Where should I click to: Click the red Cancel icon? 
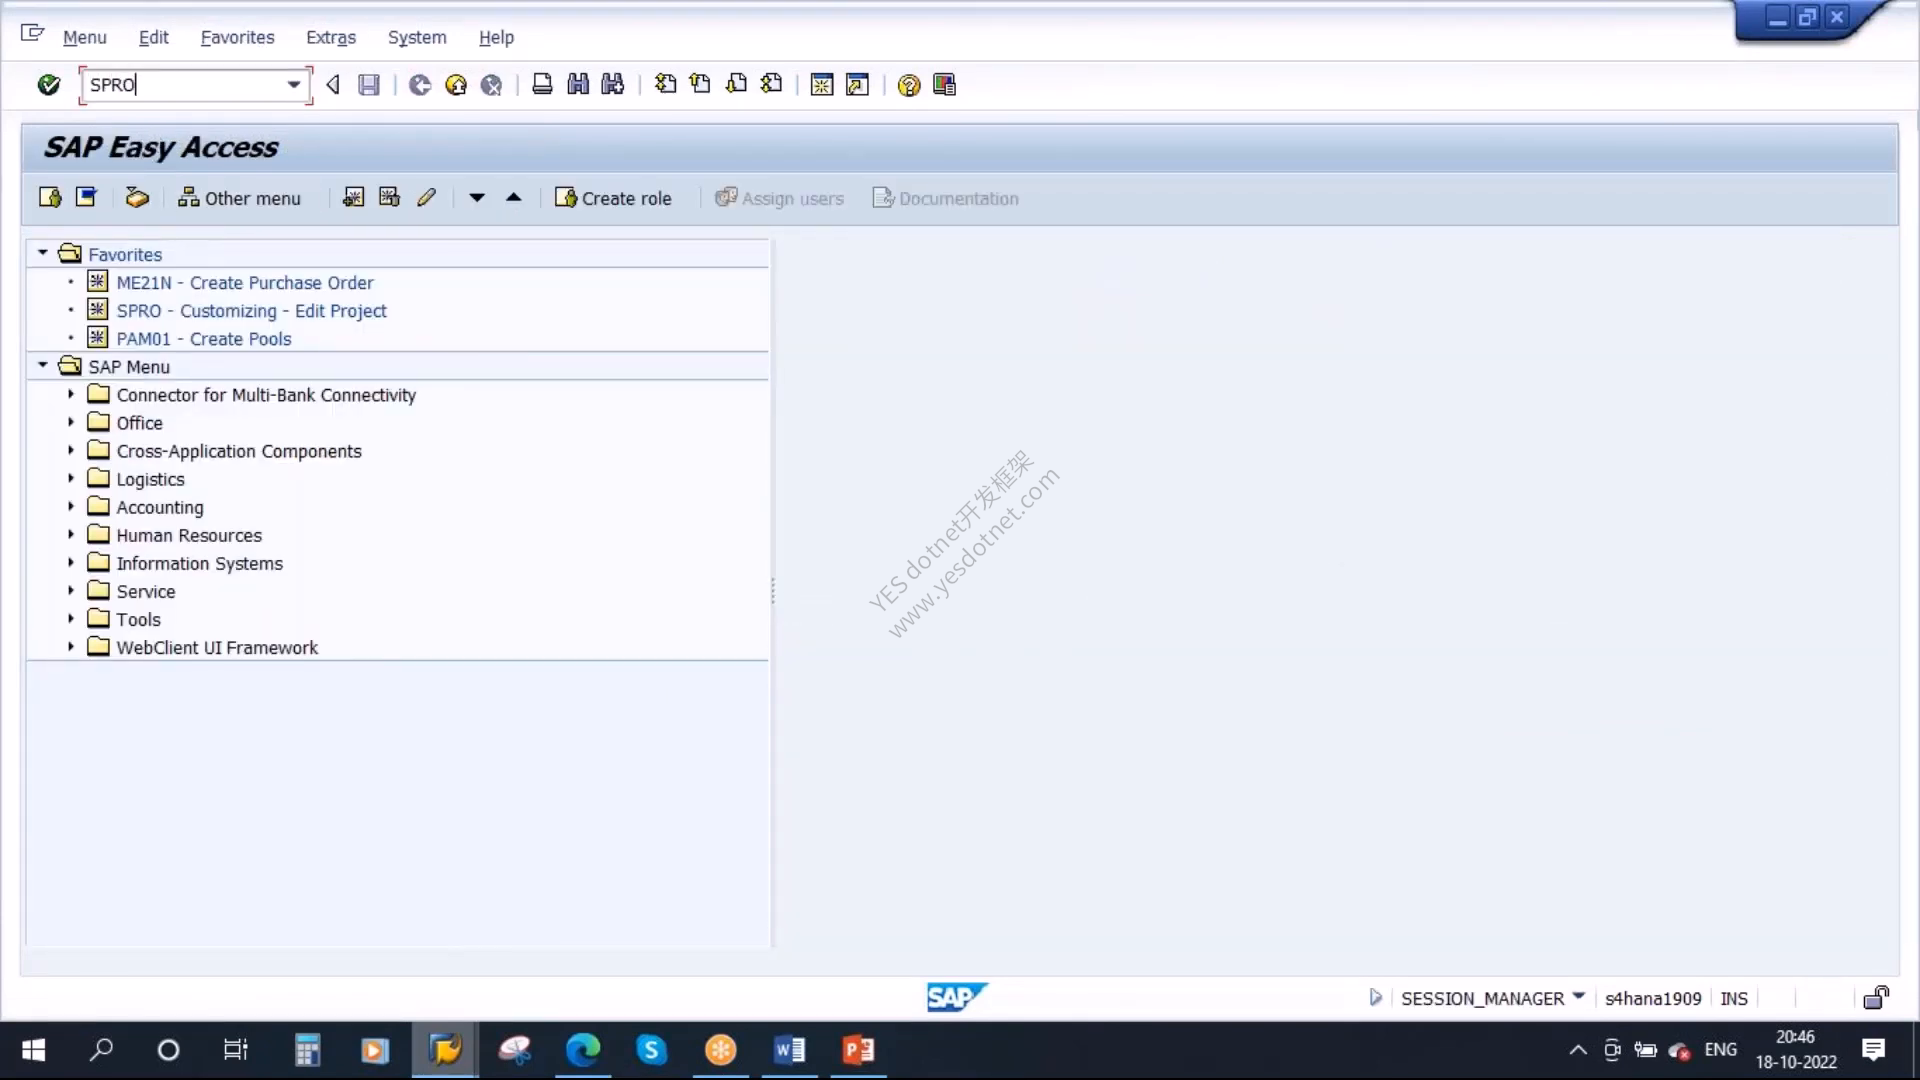[491, 85]
